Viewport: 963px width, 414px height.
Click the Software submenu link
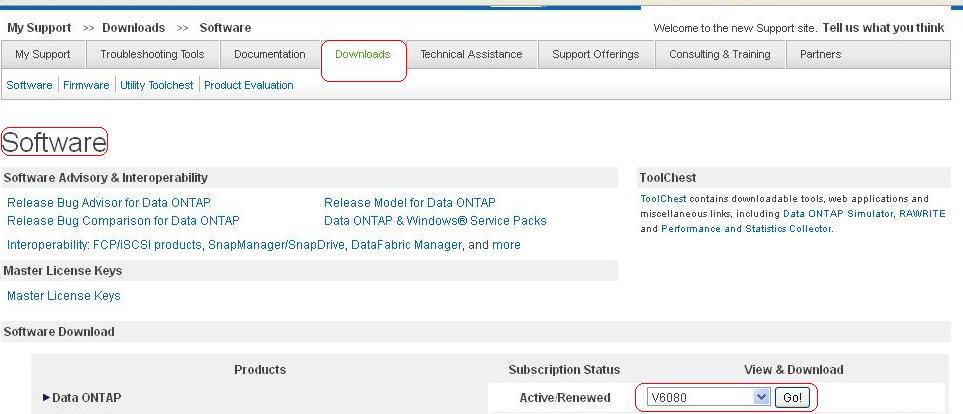[29, 85]
